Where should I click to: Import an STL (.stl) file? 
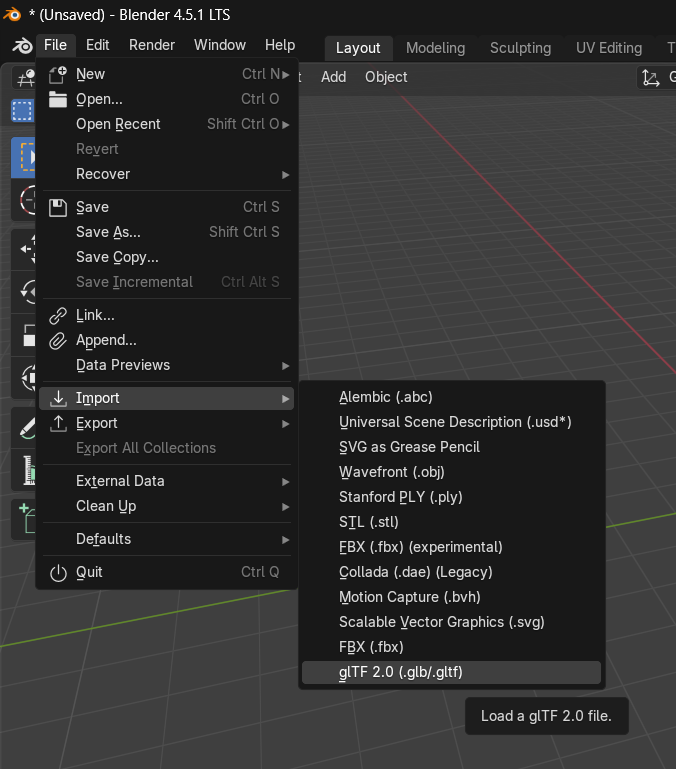coord(451,522)
